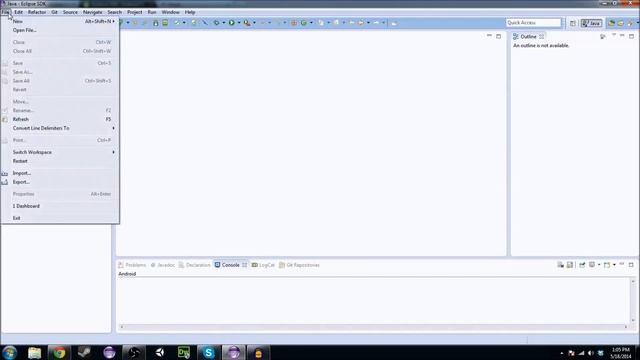Viewport: 640px width, 360px height.
Task: Click the taskbar clock showing 1:05 PM
Action: pyautogui.click(x=620, y=353)
